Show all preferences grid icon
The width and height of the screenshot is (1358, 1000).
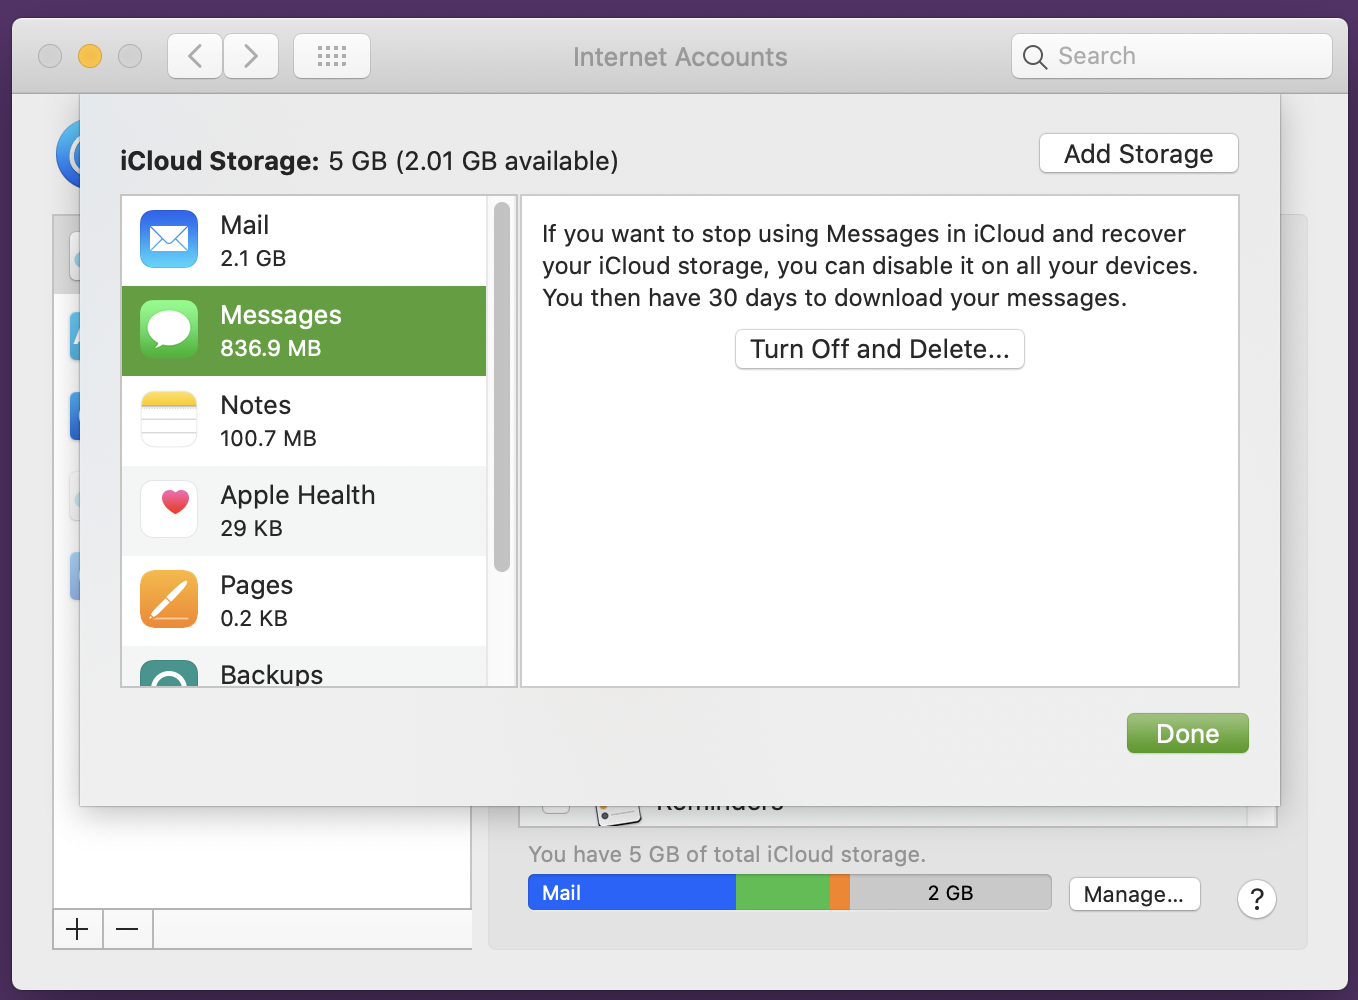coord(332,56)
